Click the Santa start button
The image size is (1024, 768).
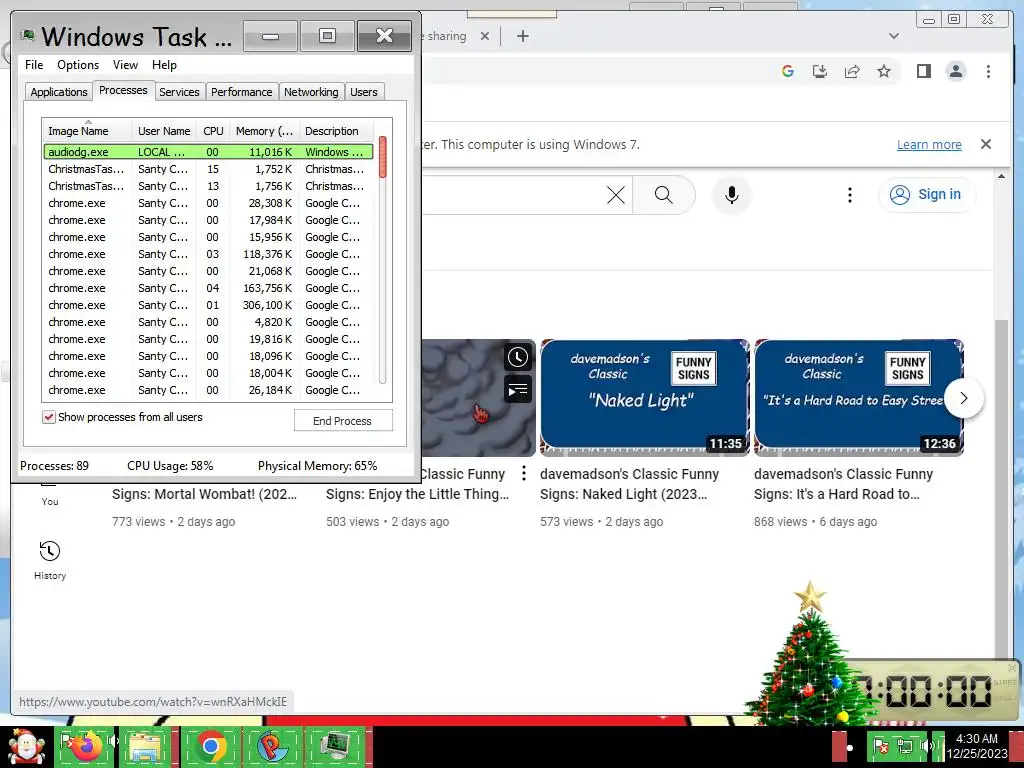[26, 746]
